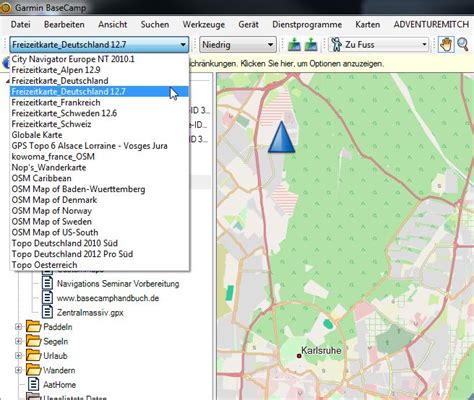Open the Niedrig detail level dropdown
The height and width of the screenshot is (400, 474).
pos(238,45)
